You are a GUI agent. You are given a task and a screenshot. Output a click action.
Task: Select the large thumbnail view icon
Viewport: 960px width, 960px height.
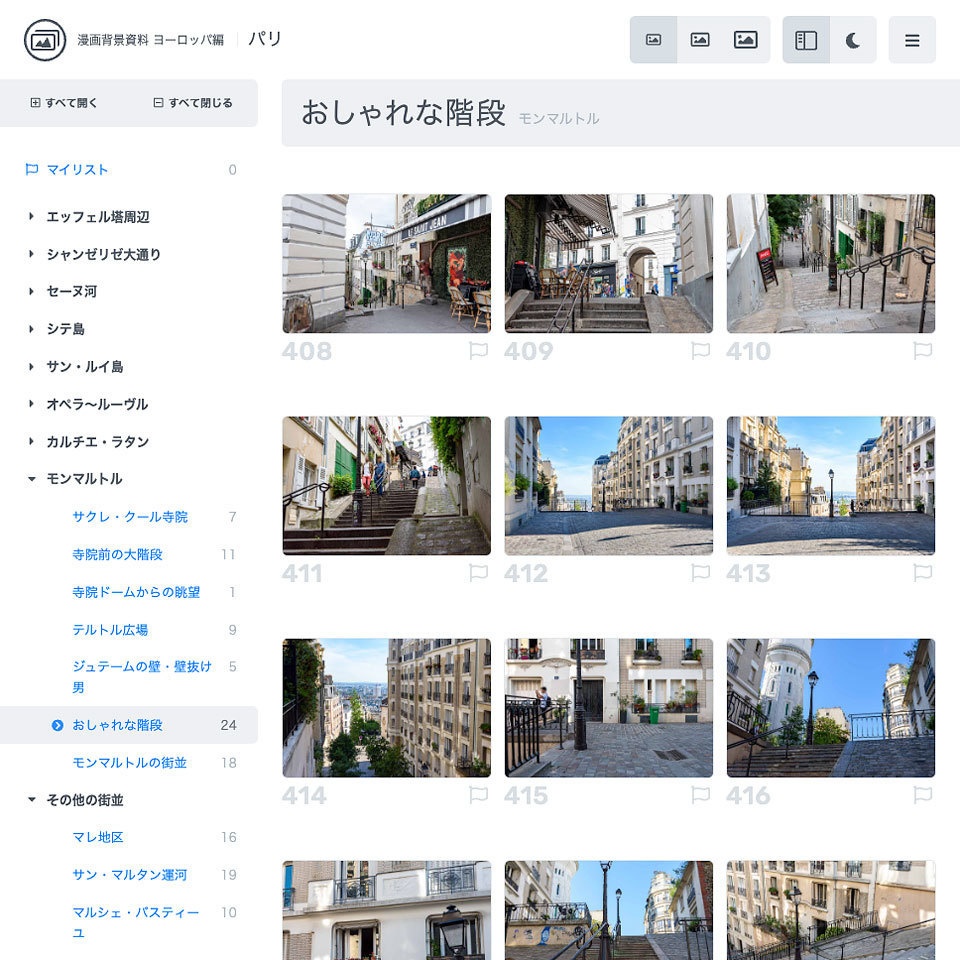click(746, 40)
